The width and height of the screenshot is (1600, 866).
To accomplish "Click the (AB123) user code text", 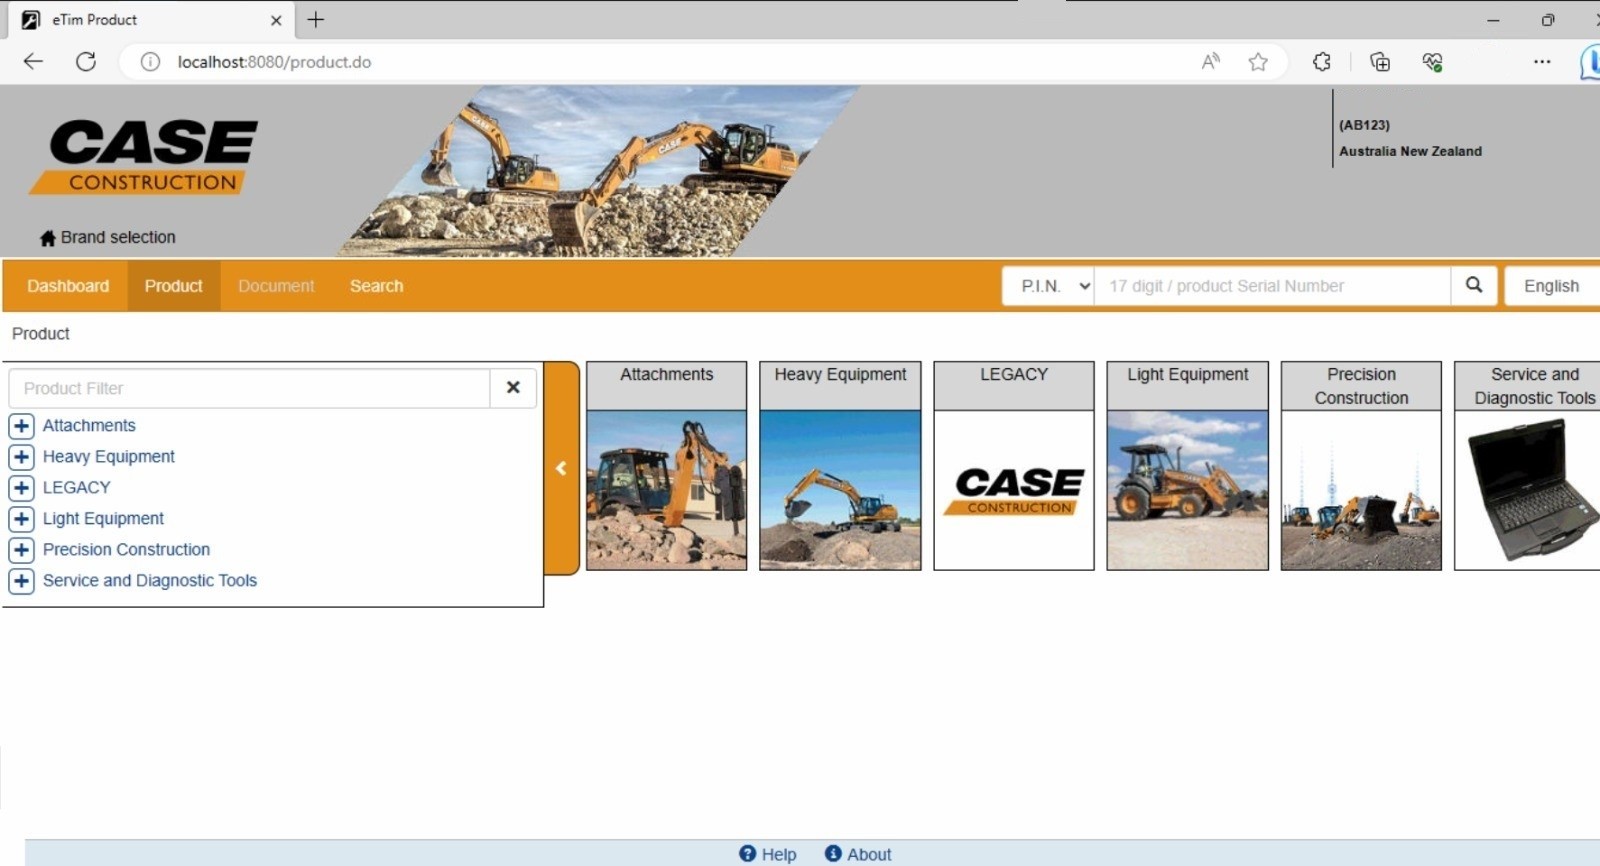I will [x=1364, y=125].
